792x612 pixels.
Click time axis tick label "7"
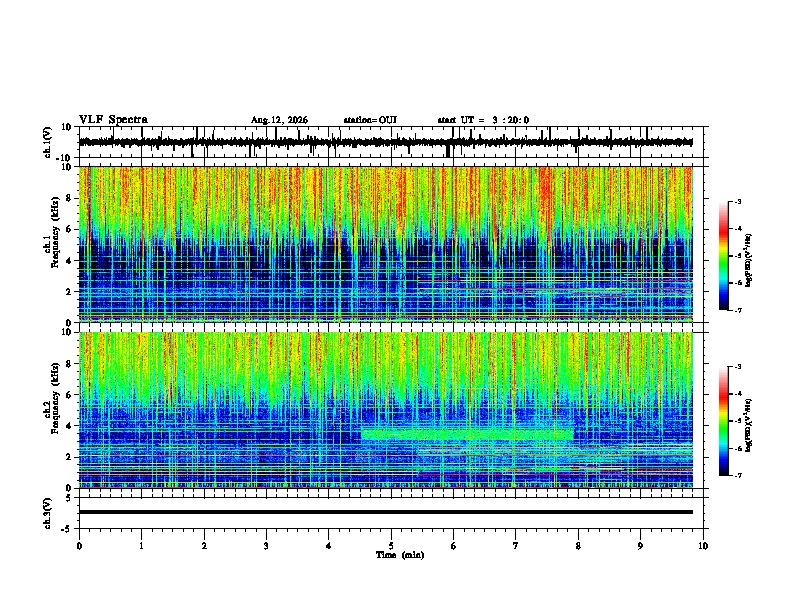click(x=516, y=546)
